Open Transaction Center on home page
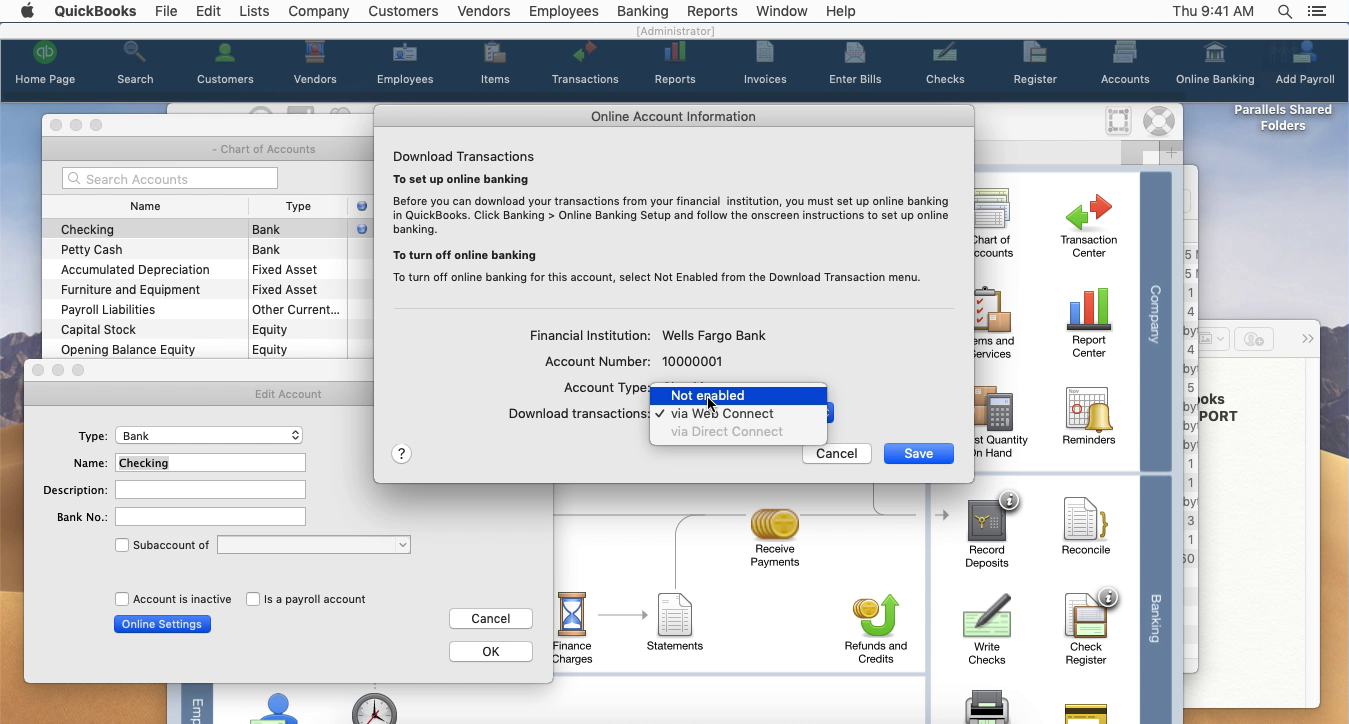The image size is (1349, 724). 1088,226
